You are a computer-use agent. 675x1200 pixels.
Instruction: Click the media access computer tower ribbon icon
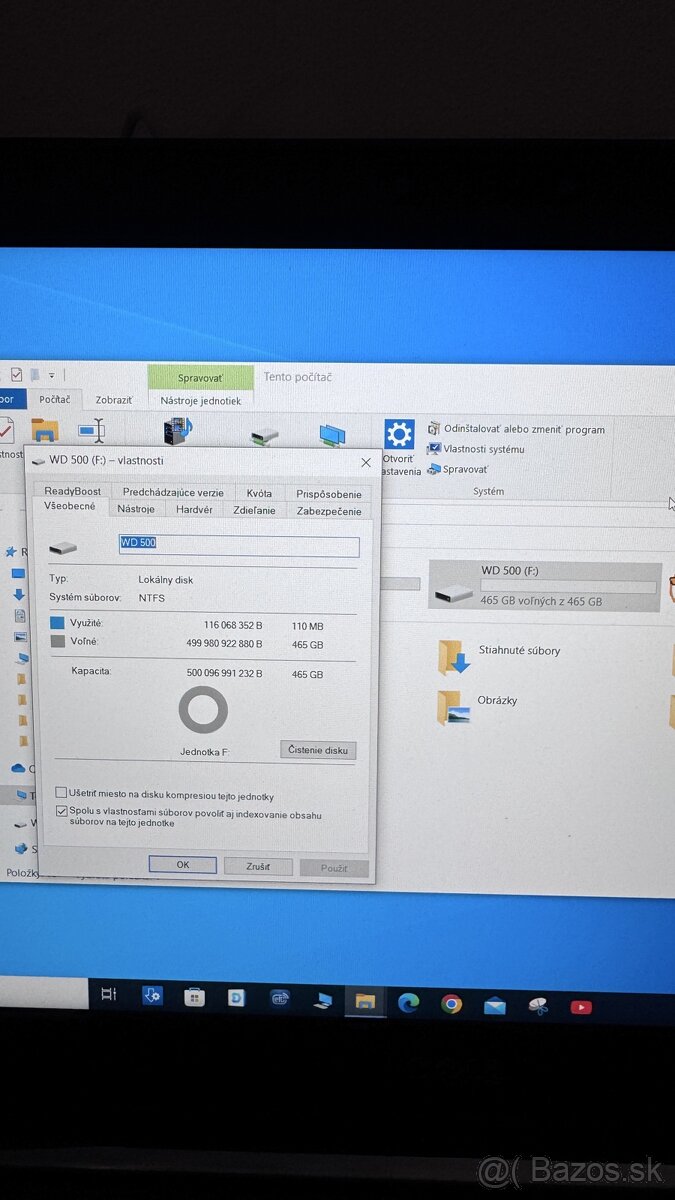(178, 431)
